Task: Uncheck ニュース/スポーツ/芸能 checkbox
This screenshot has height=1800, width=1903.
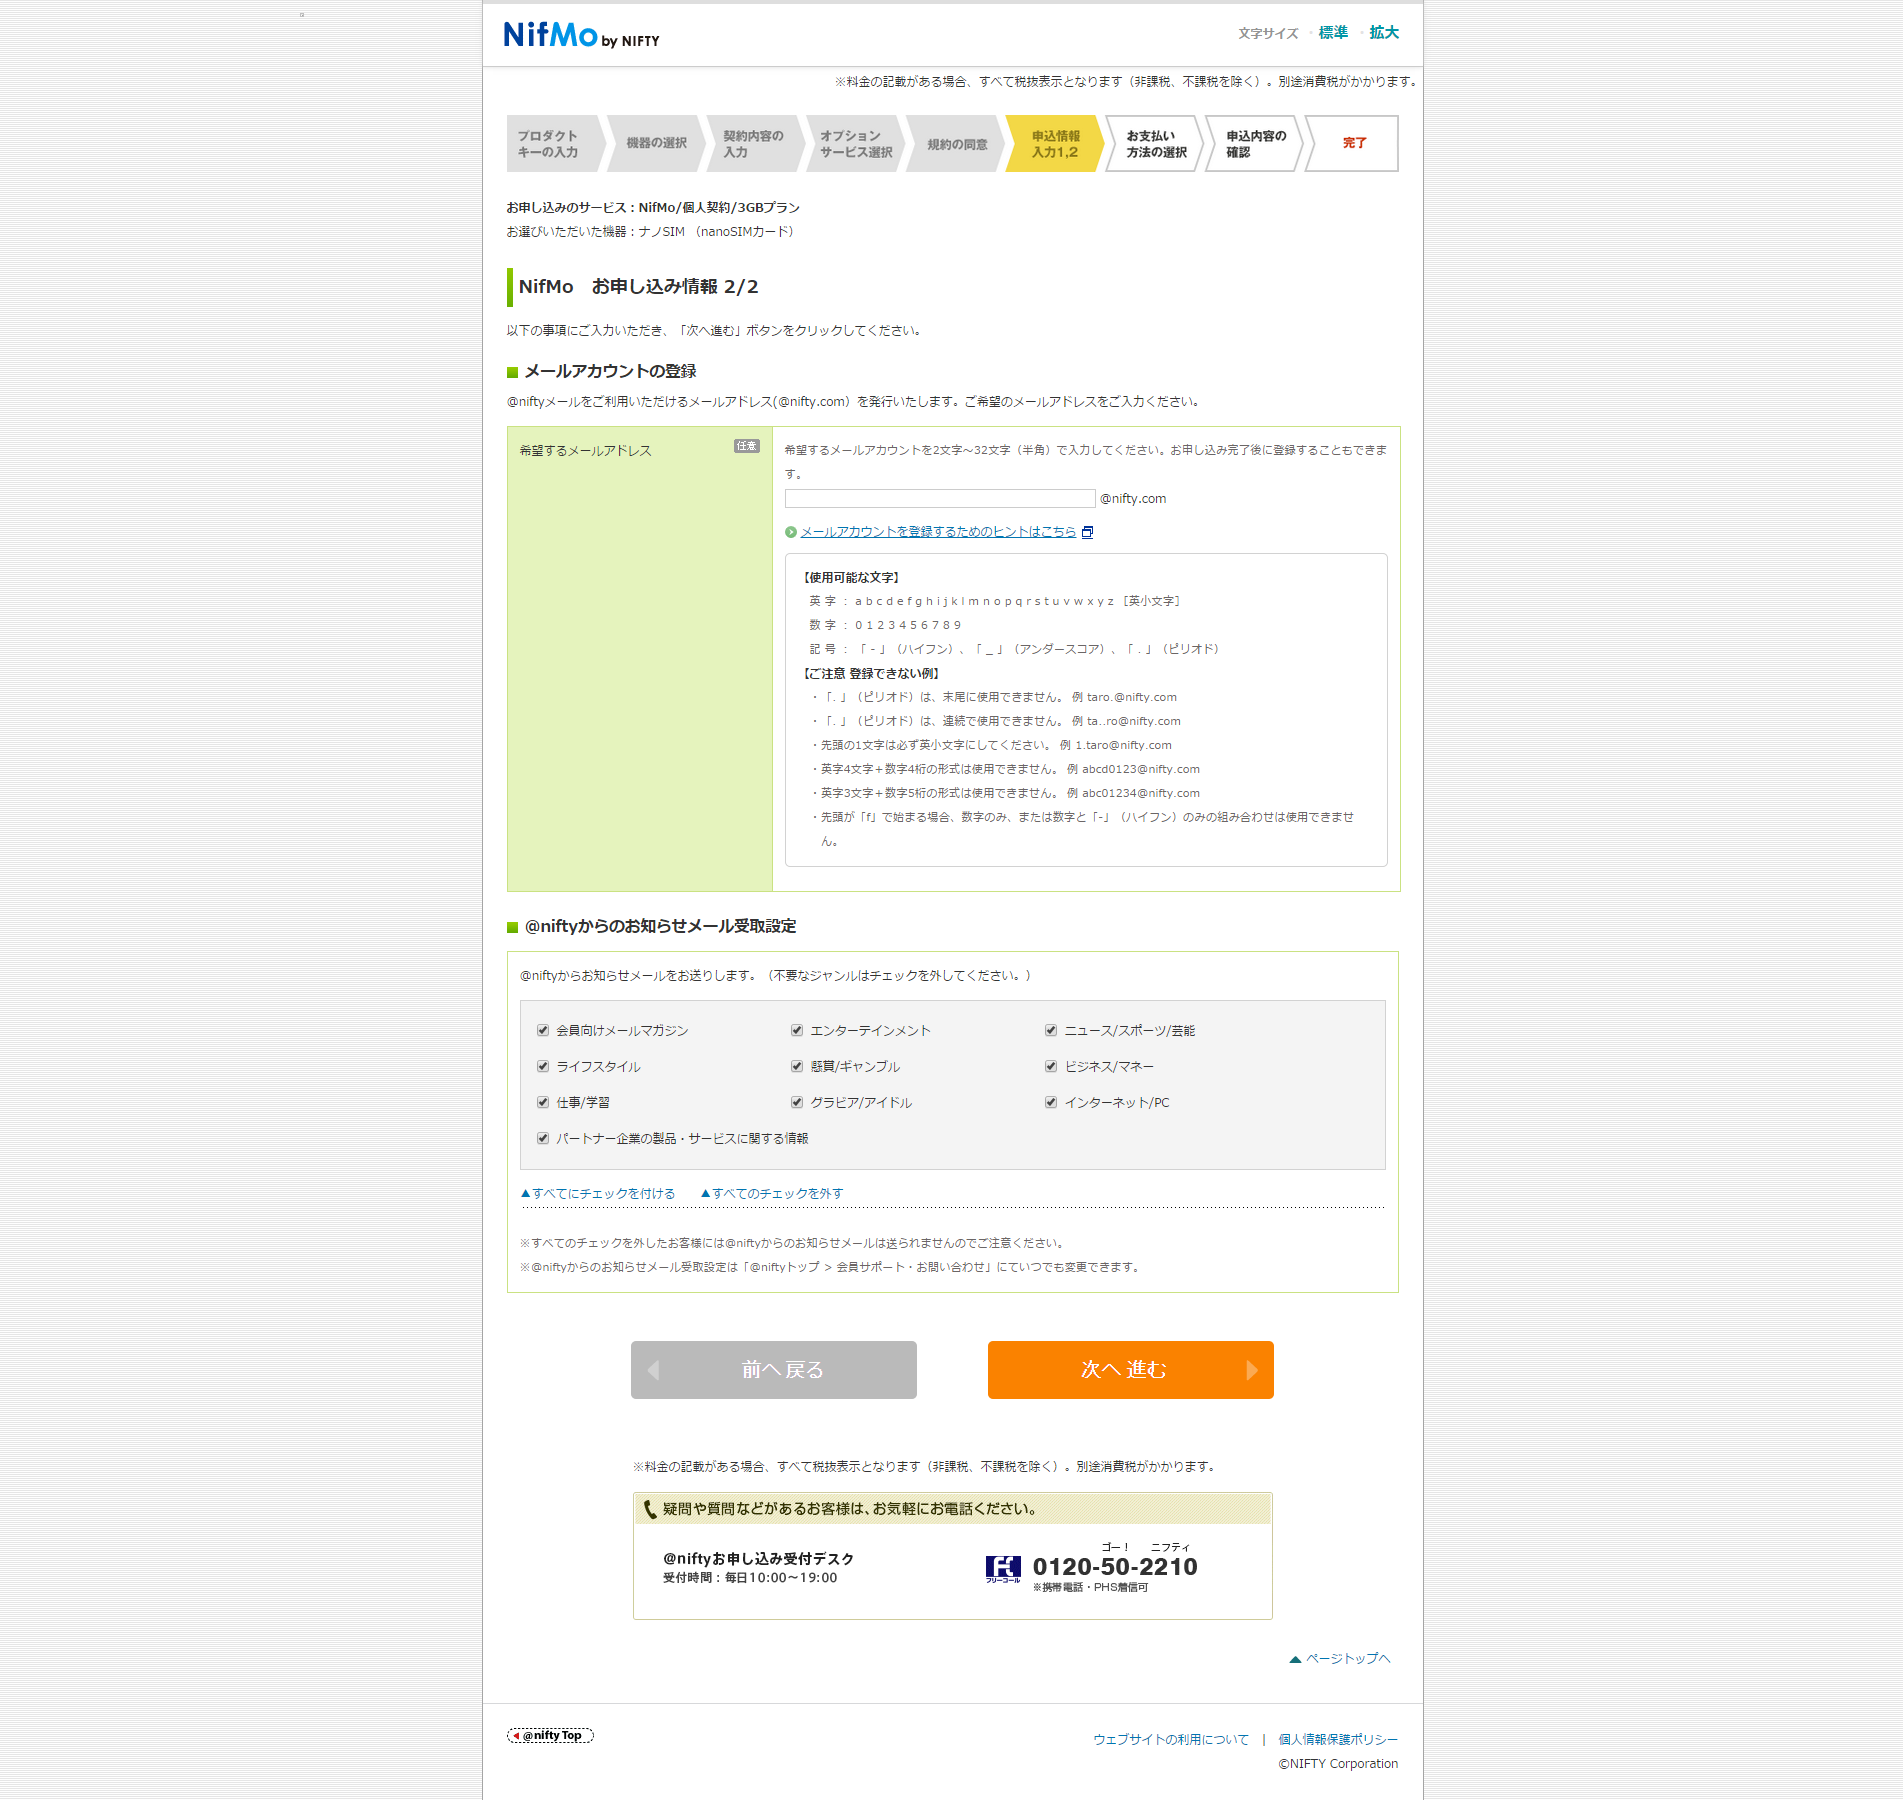Action: click(x=1051, y=1030)
